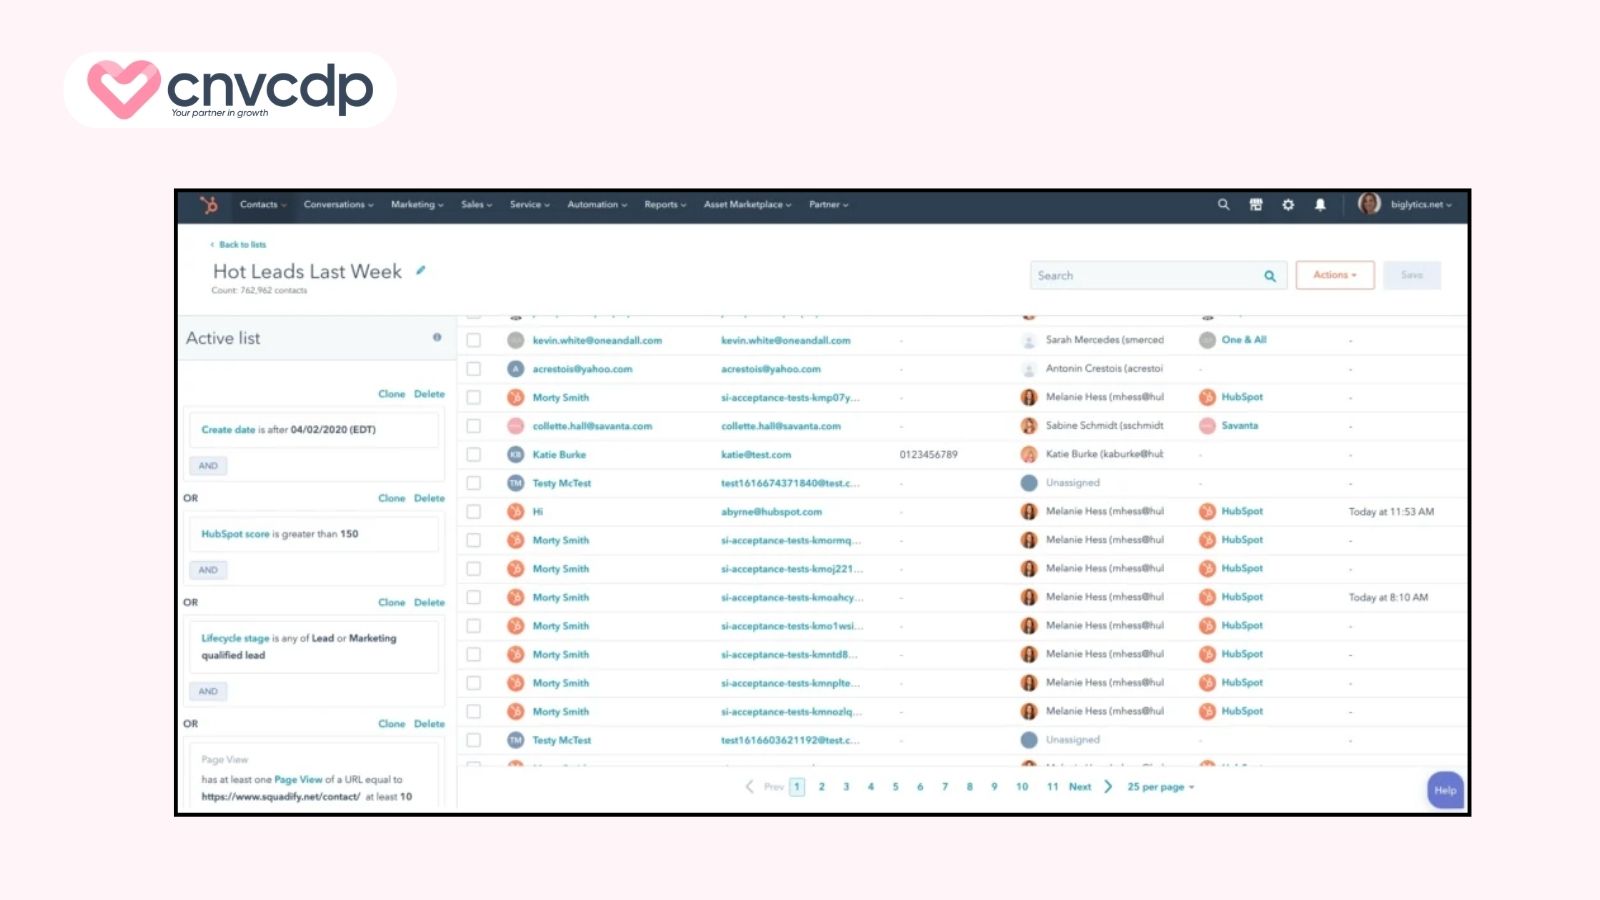This screenshot has width=1600, height=900.
Task: Click Savanta company icon
Action: [1207, 425]
